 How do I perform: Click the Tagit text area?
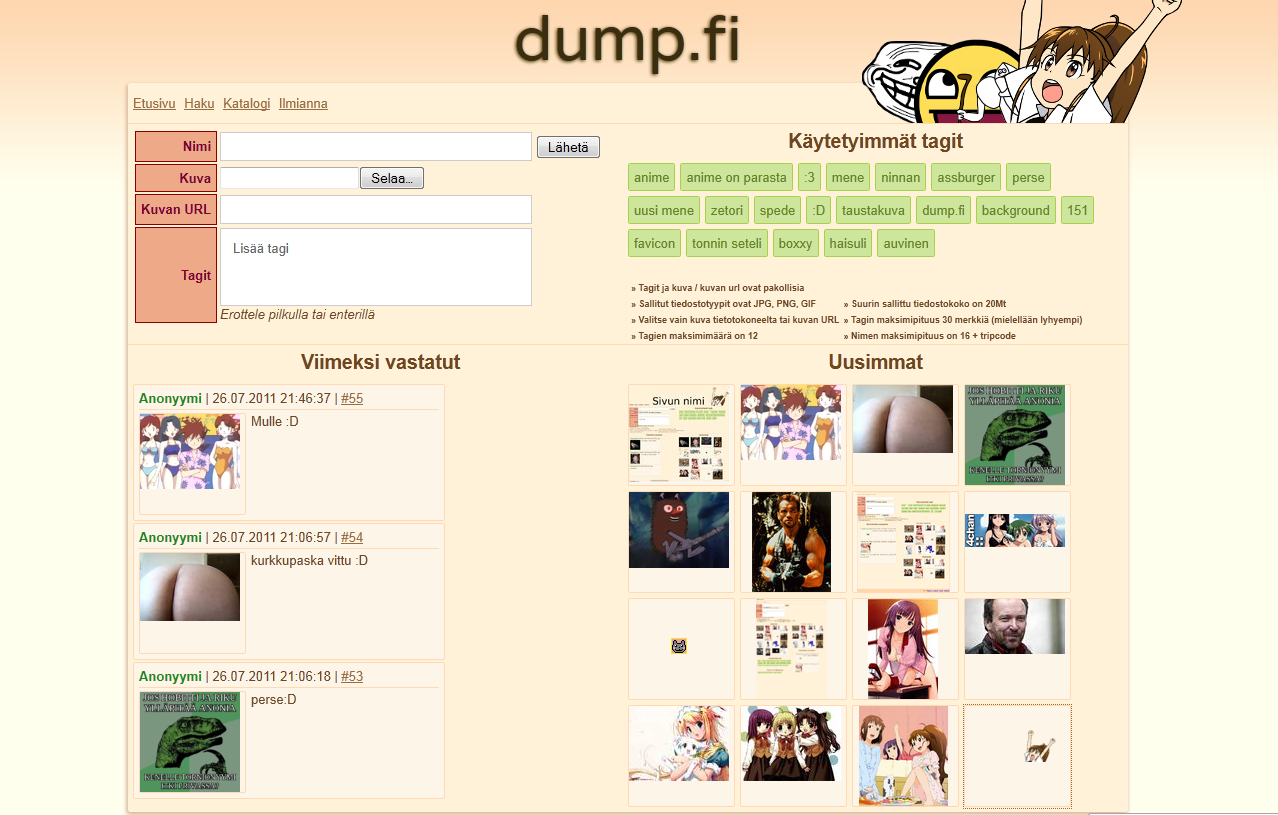[375, 267]
